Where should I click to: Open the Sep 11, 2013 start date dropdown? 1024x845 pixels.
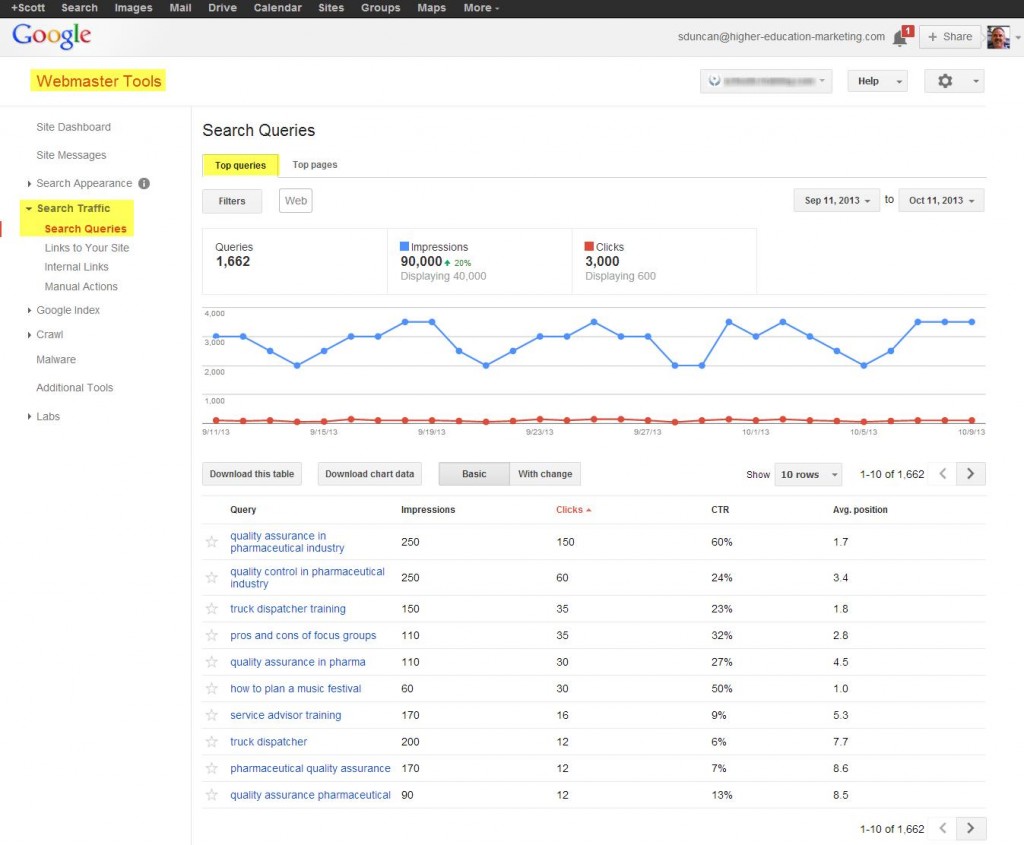coord(837,200)
